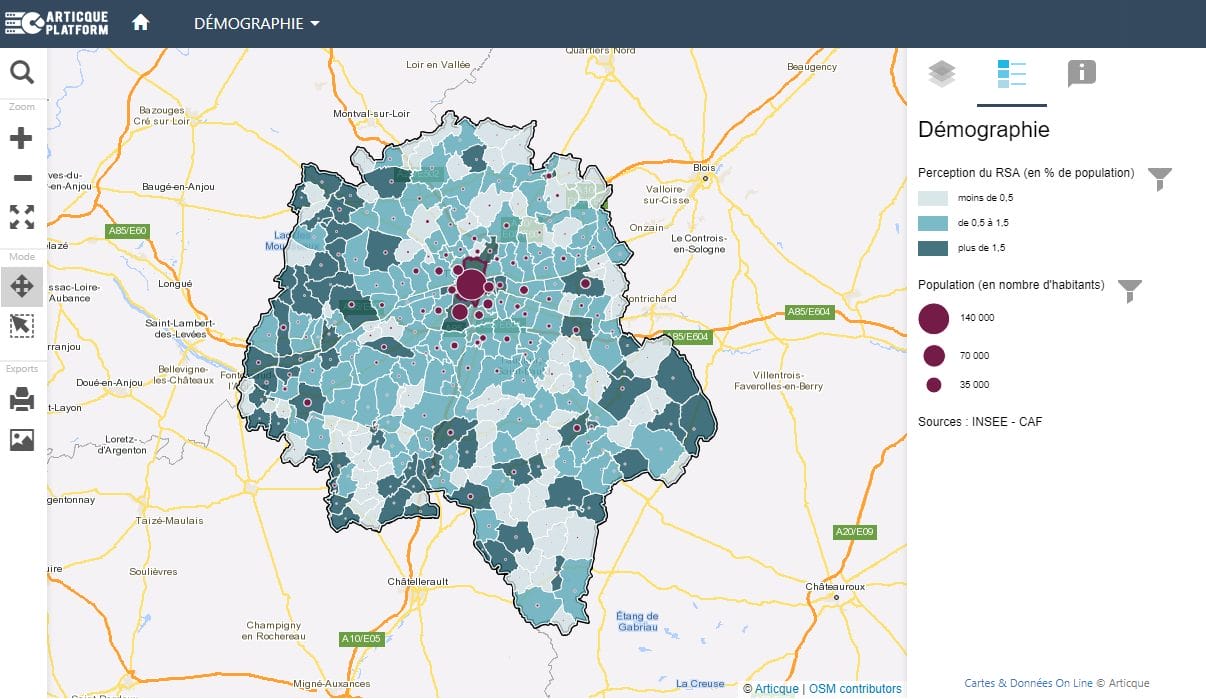Image resolution: width=1206 pixels, height=699 pixels.
Task: Open the DÉMOGRAPHIE dropdown menu
Action: pyautogui.click(x=256, y=24)
